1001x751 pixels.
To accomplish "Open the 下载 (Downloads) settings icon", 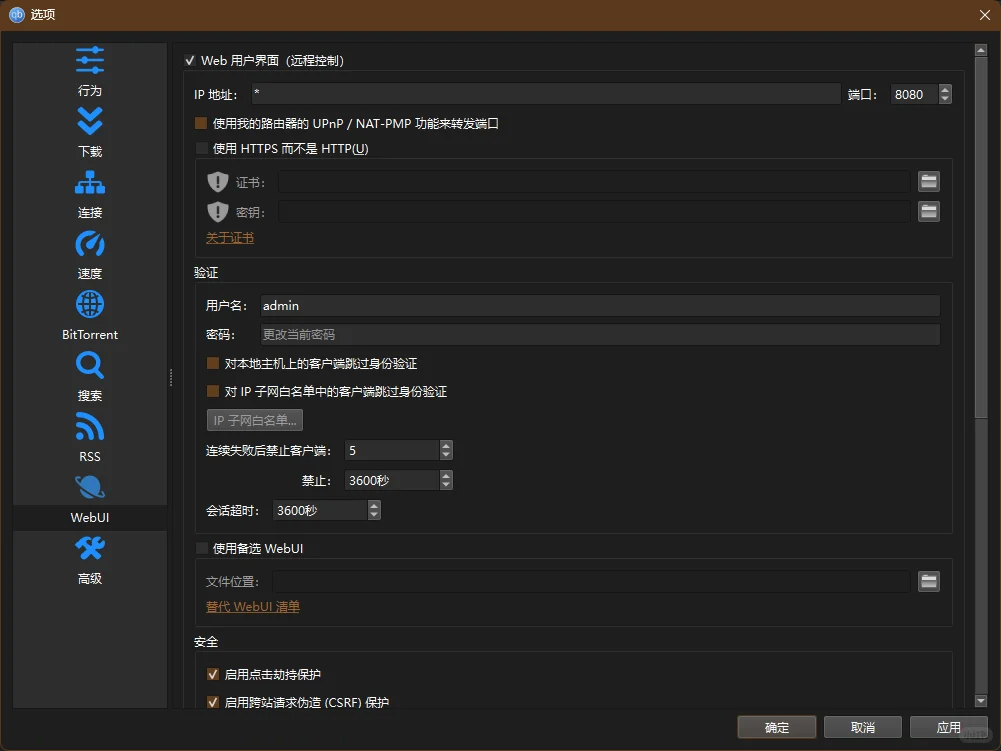I will coord(89,121).
